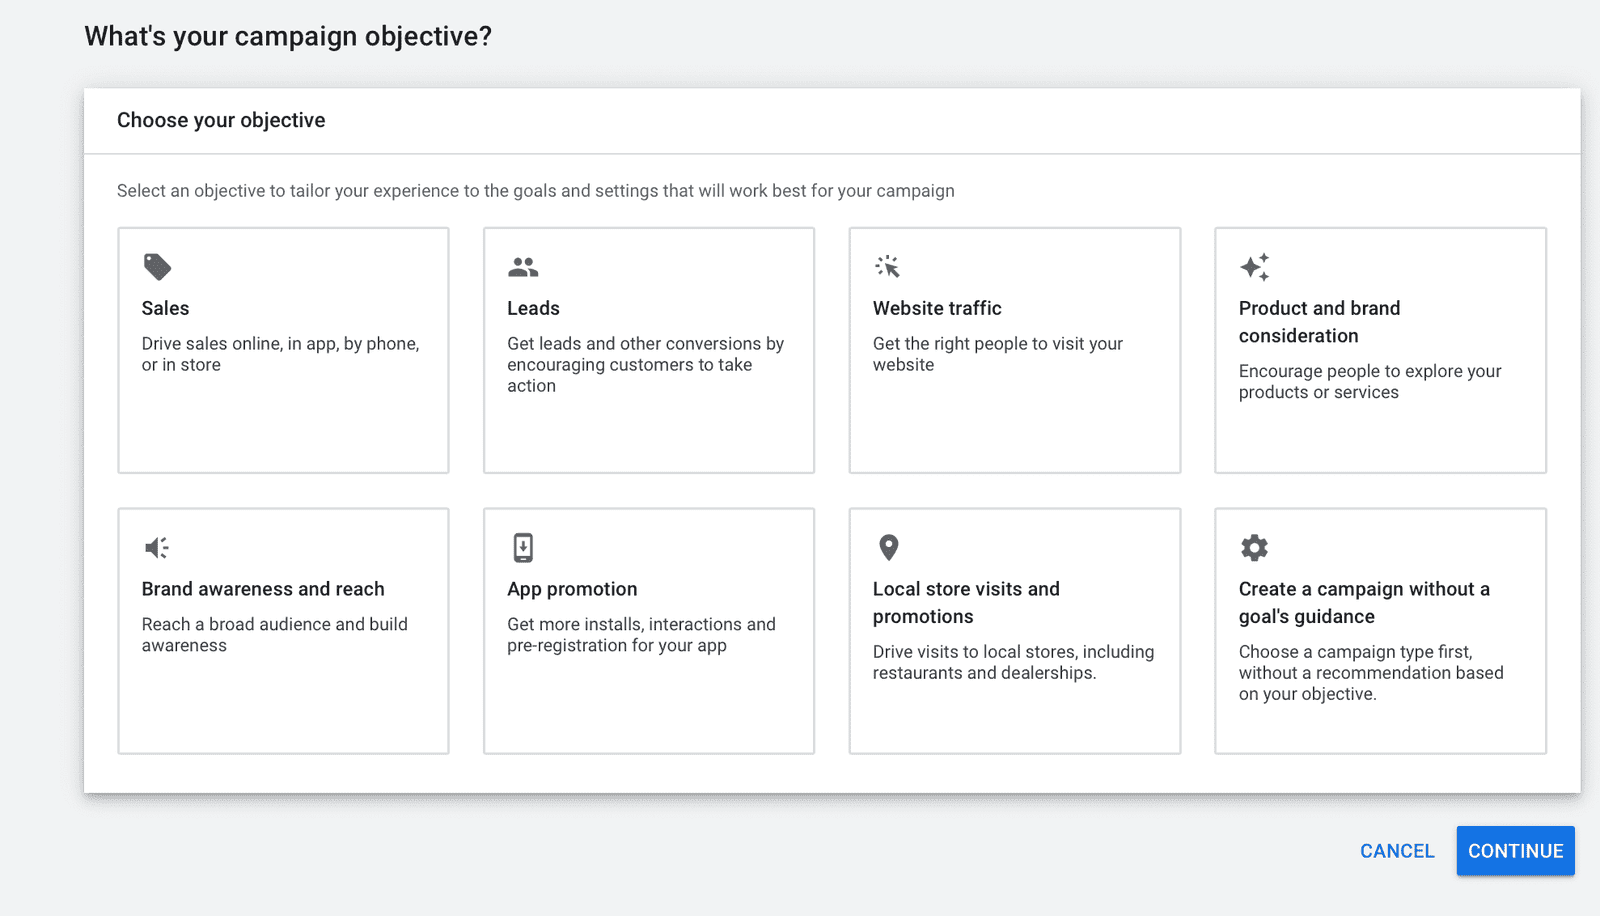Viewport: 1600px width, 916px height.
Task: Pick Local store visits and promotions title
Action: [965, 603]
